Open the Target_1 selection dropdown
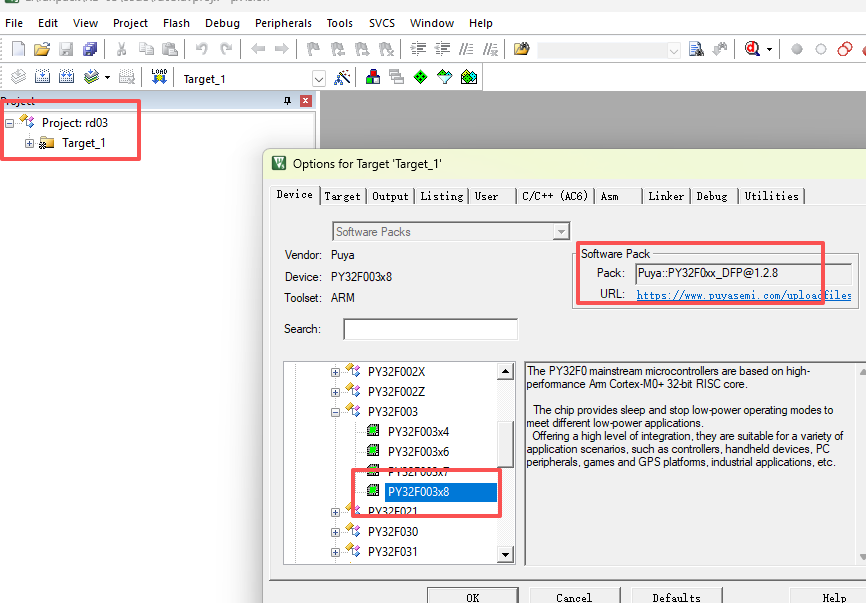Image resolution: width=866 pixels, height=603 pixels. 319,78
